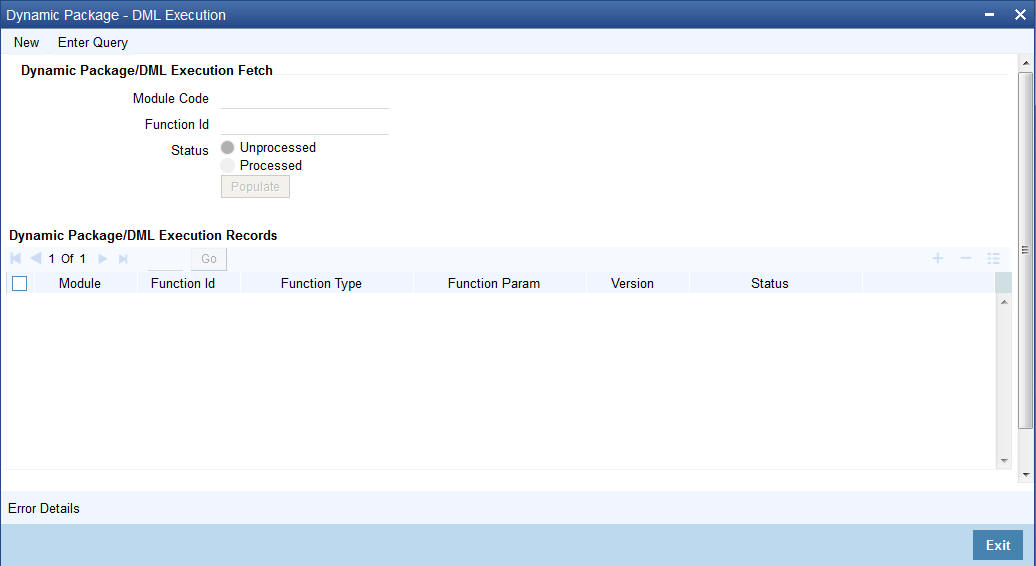Image resolution: width=1036 pixels, height=566 pixels.
Task: Open the Error Details link
Action: coord(44,509)
